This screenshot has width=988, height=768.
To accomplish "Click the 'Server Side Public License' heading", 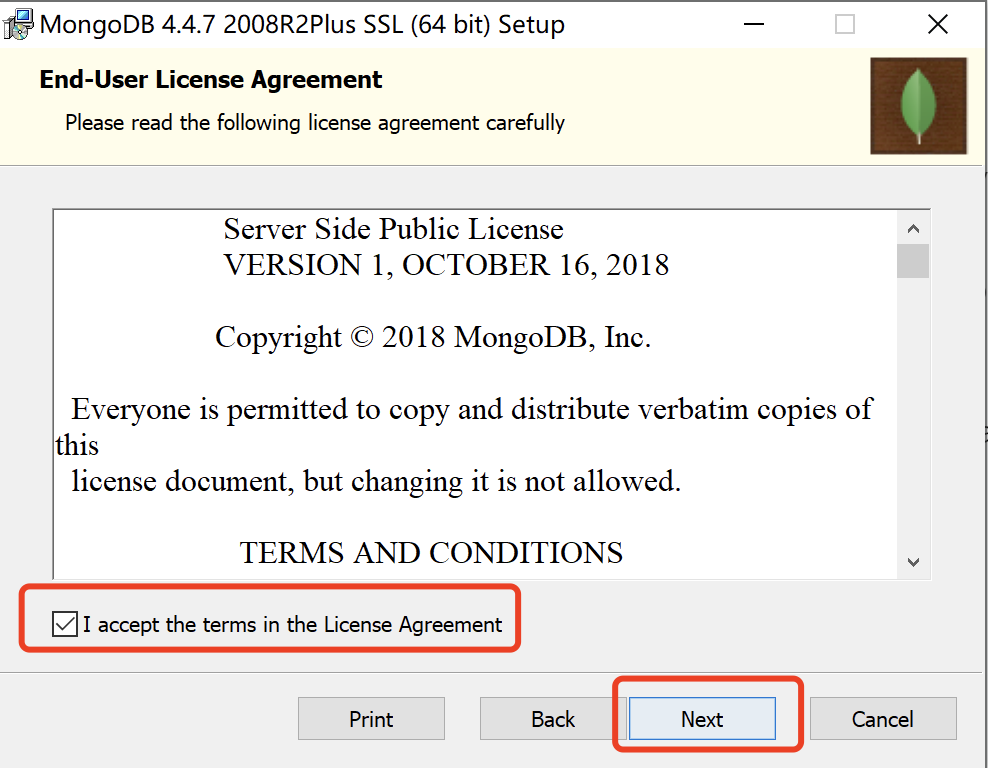I will point(393,229).
